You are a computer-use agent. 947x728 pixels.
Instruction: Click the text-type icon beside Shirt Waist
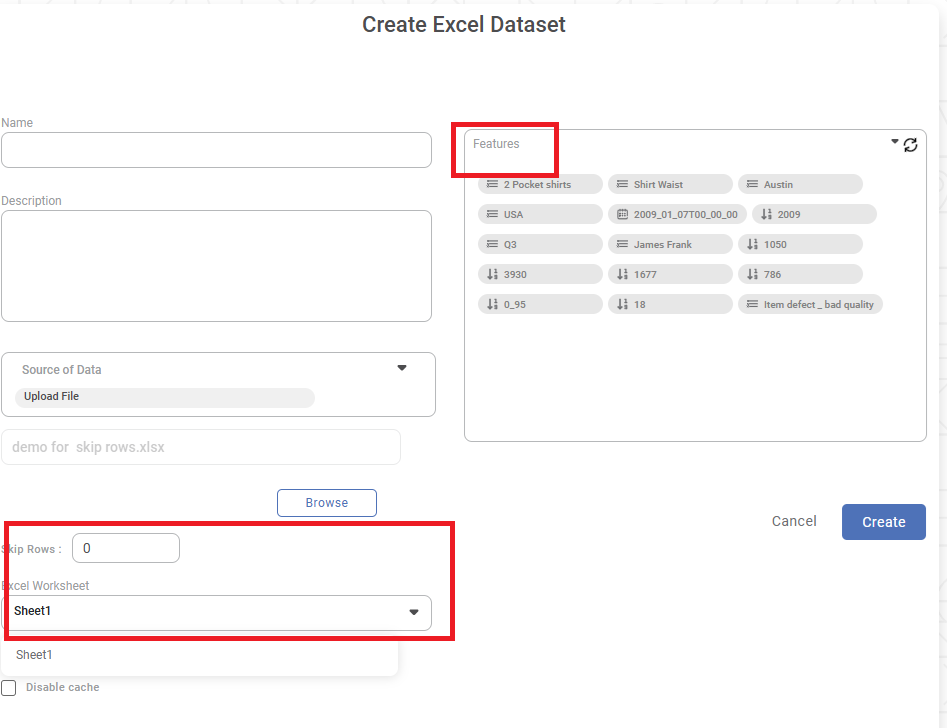[x=622, y=185]
